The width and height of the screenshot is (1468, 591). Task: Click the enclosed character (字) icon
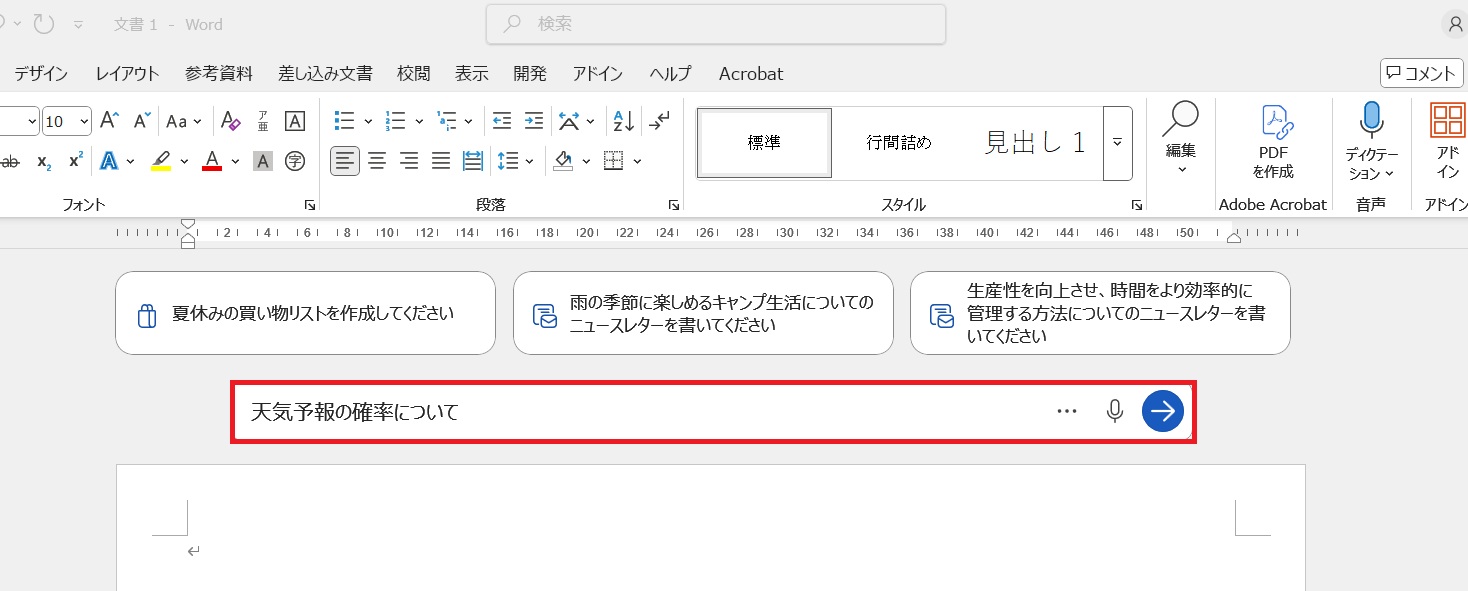click(295, 161)
